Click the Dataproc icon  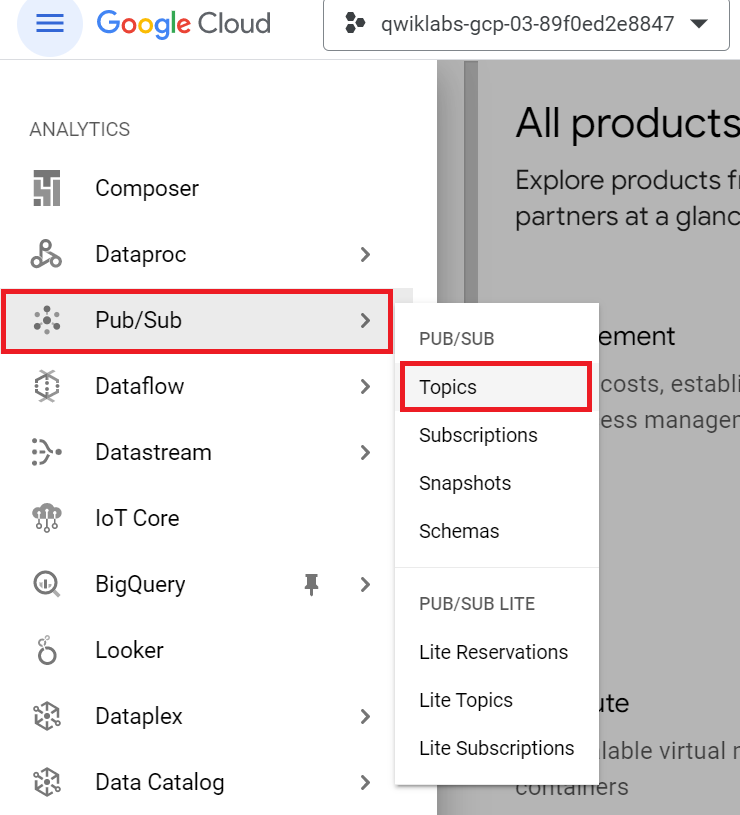(x=47, y=254)
